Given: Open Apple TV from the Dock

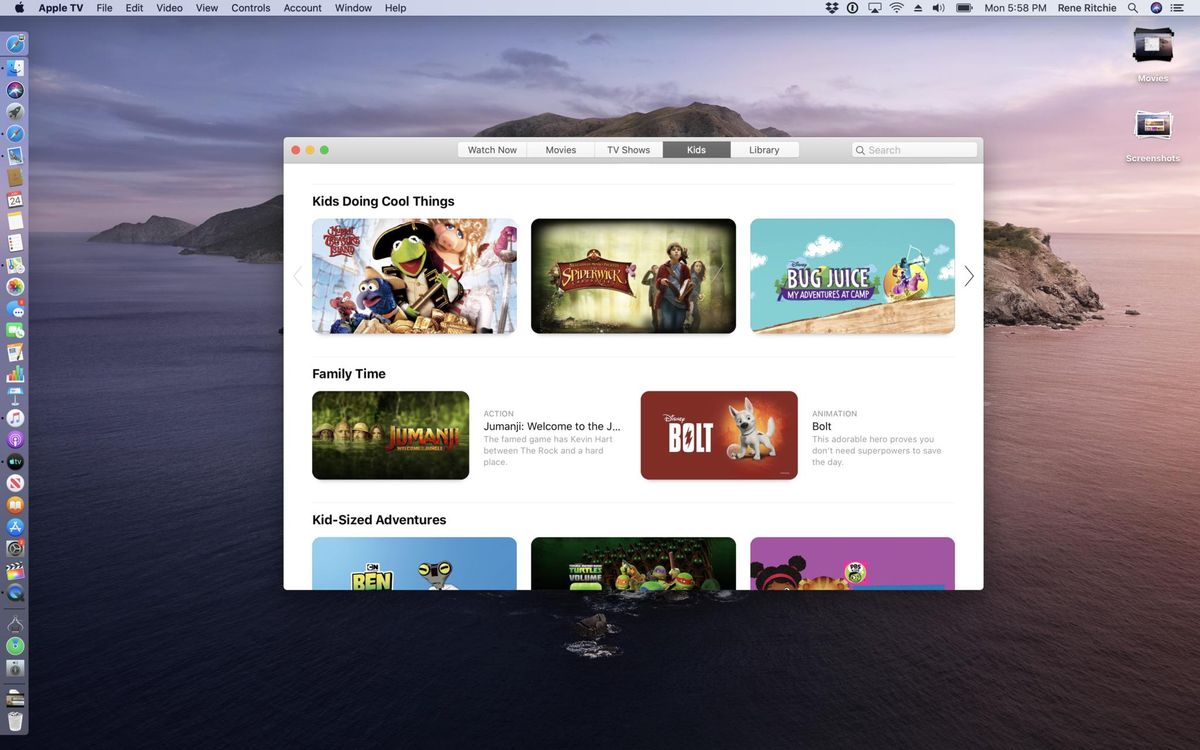Looking at the screenshot, I should point(15,462).
